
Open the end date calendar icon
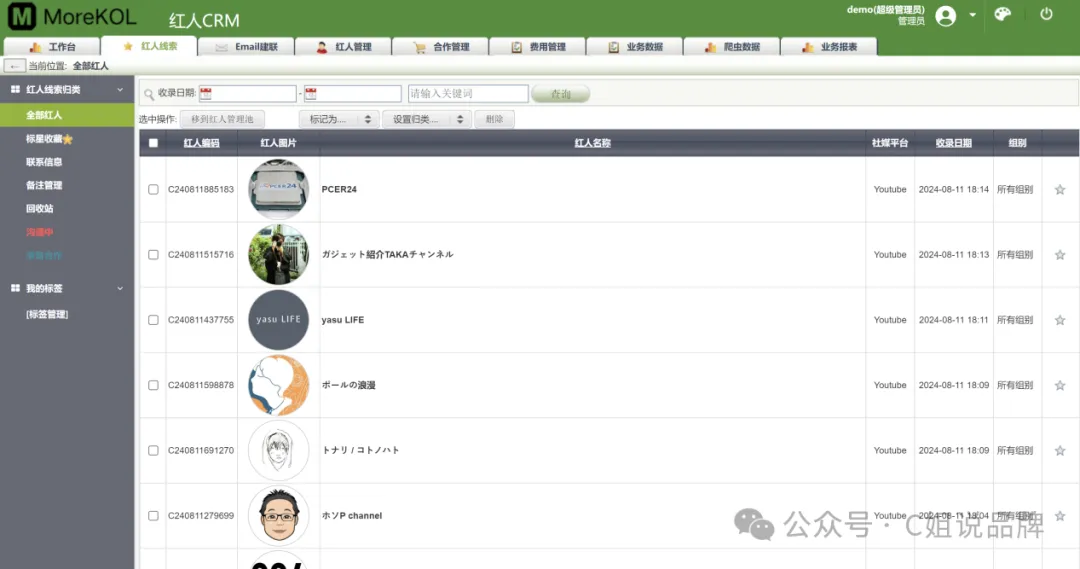coord(311,94)
